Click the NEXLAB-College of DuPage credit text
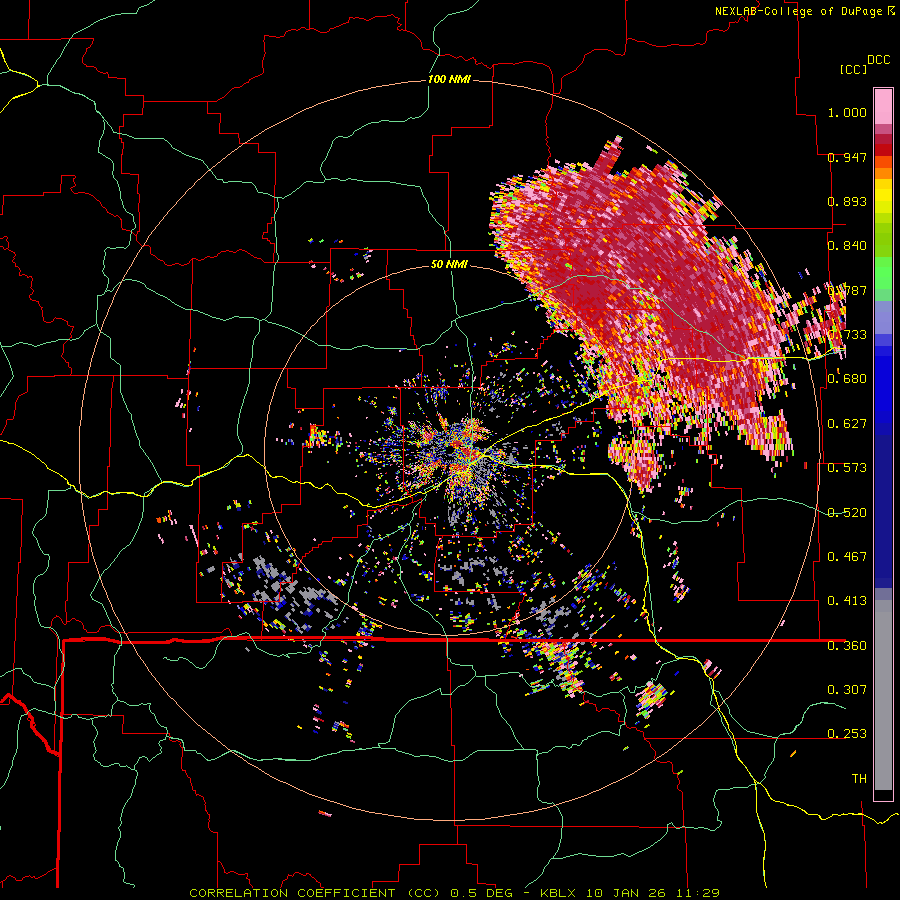 click(798, 11)
